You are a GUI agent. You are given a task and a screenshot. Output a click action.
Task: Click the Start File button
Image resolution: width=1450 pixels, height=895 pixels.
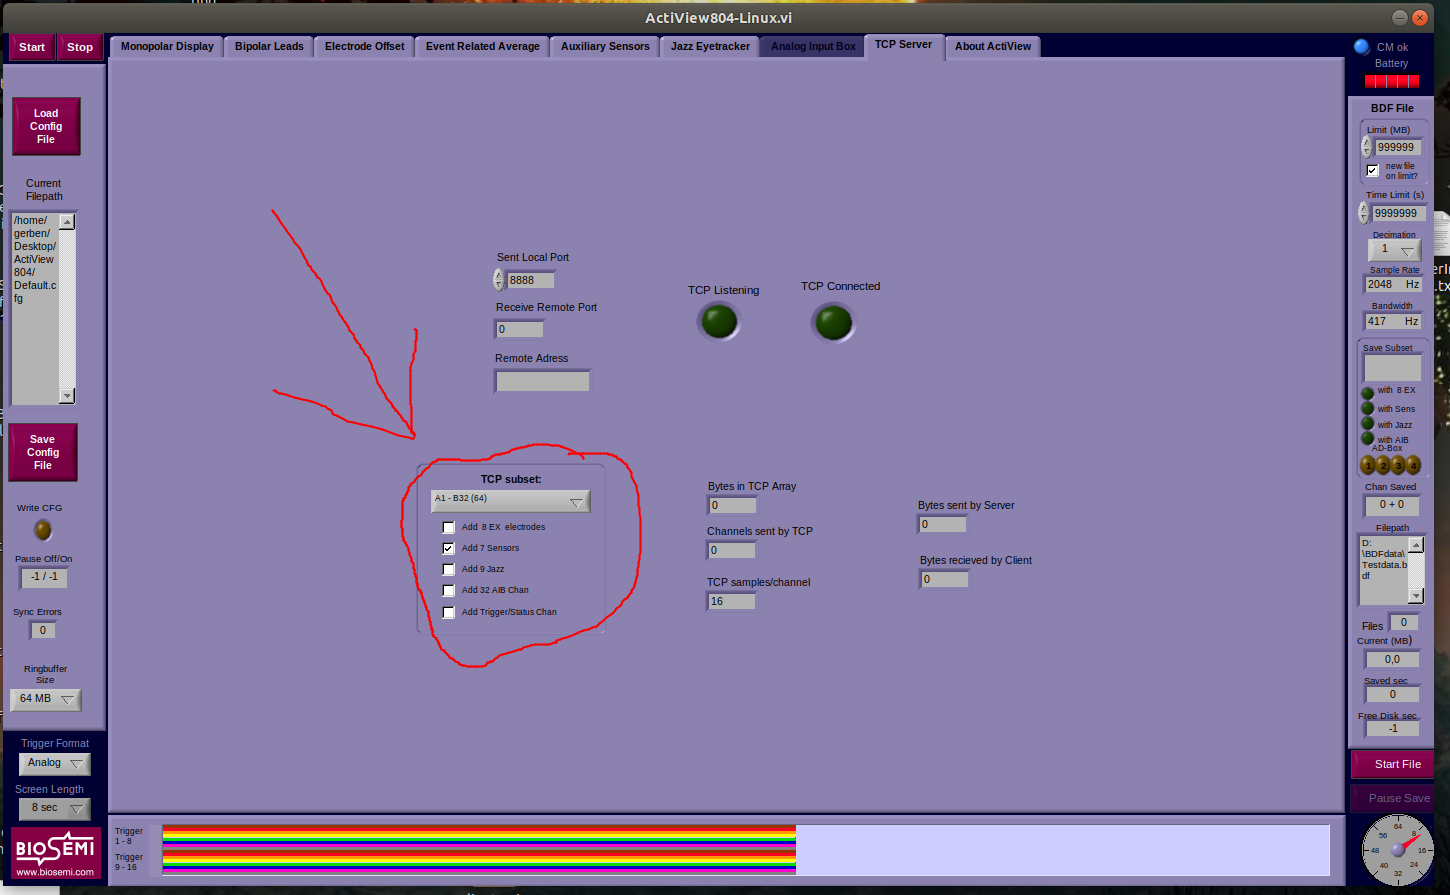pyautogui.click(x=1392, y=763)
